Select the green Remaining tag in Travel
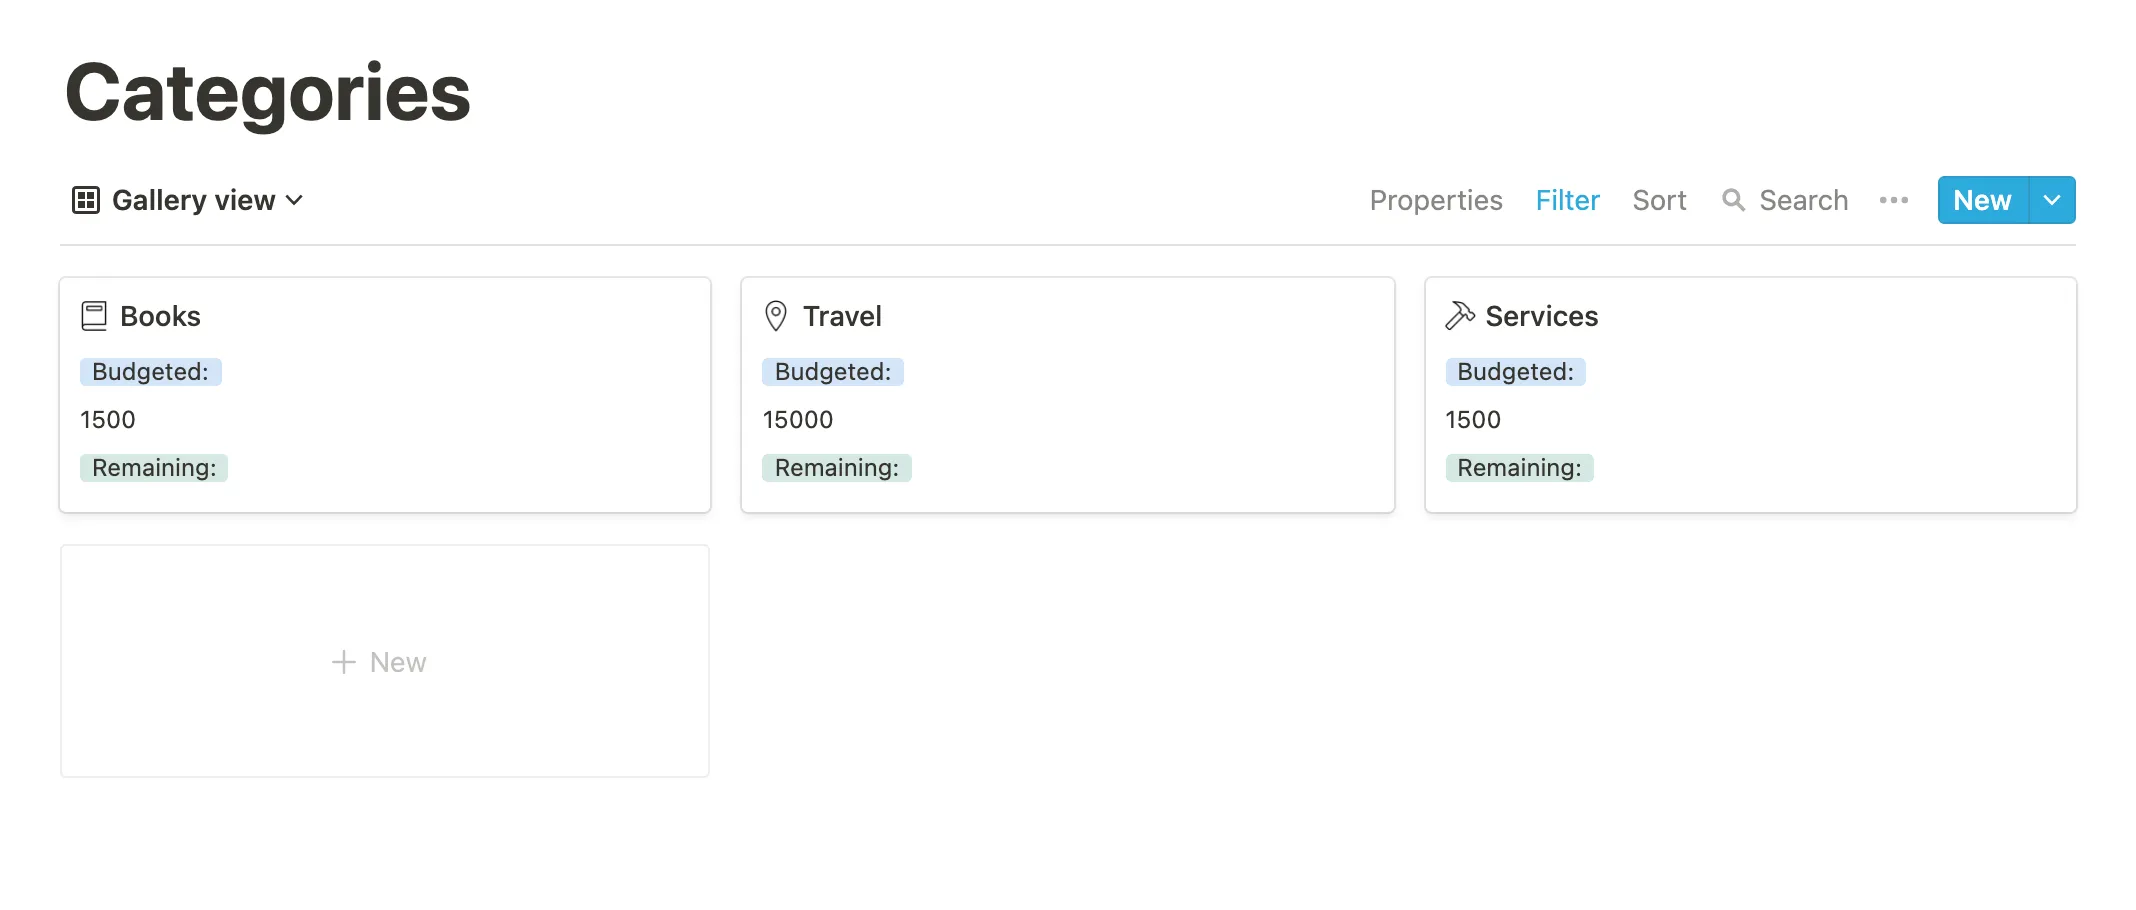 pos(837,468)
